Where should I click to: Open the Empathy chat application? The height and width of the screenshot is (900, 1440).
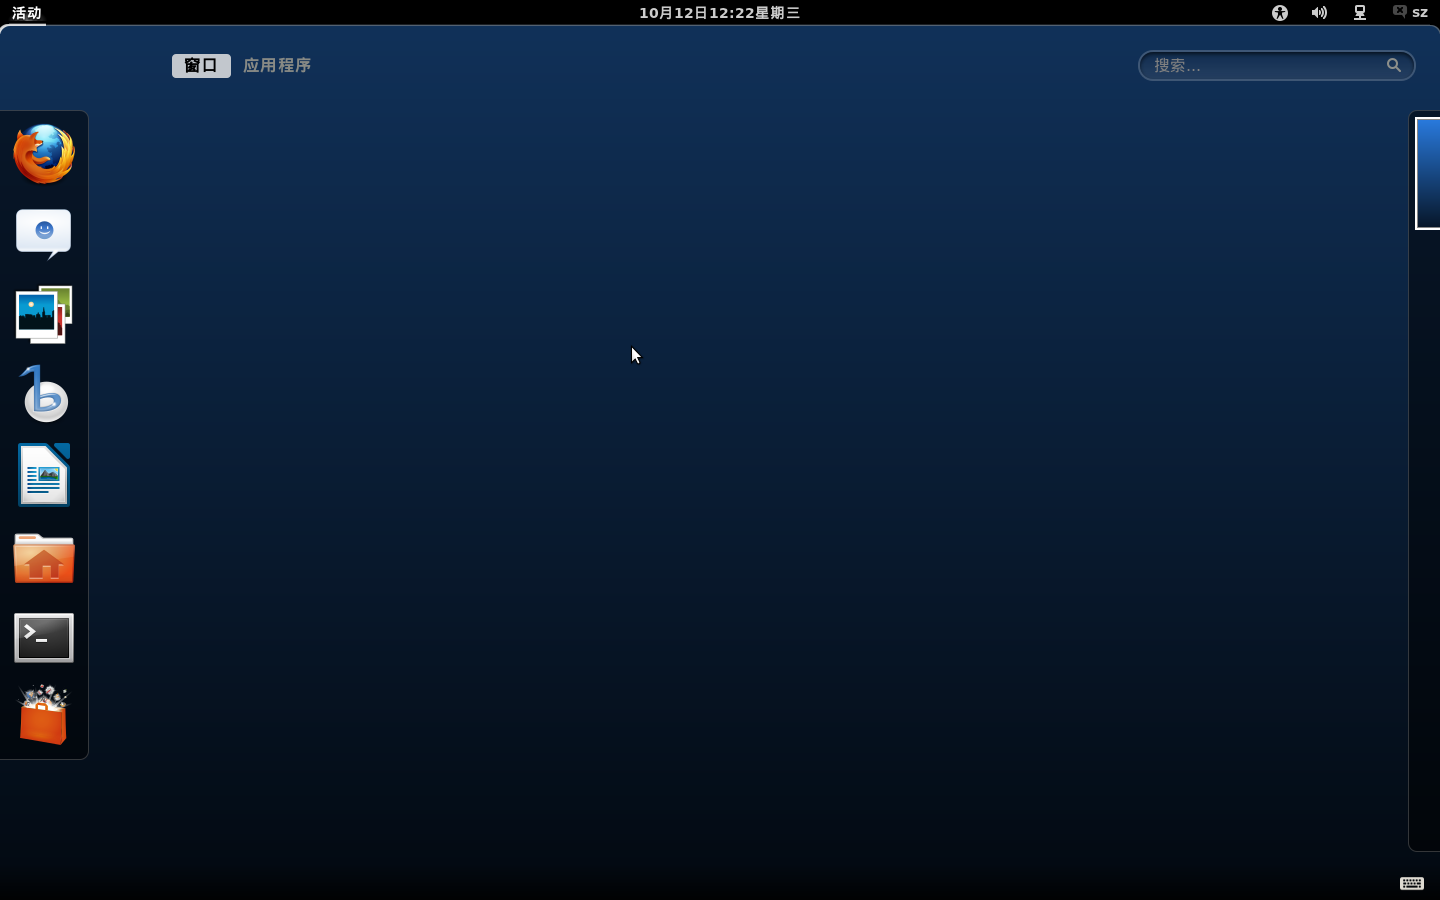click(44, 234)
